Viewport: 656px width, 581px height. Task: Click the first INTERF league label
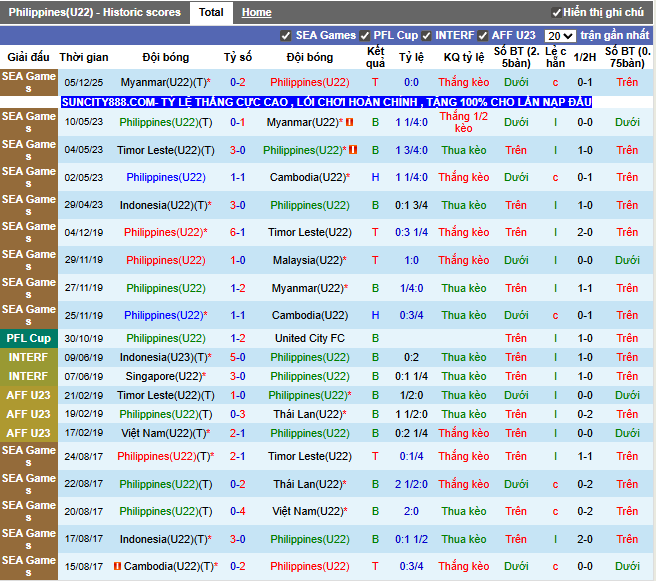click(28, 357)
